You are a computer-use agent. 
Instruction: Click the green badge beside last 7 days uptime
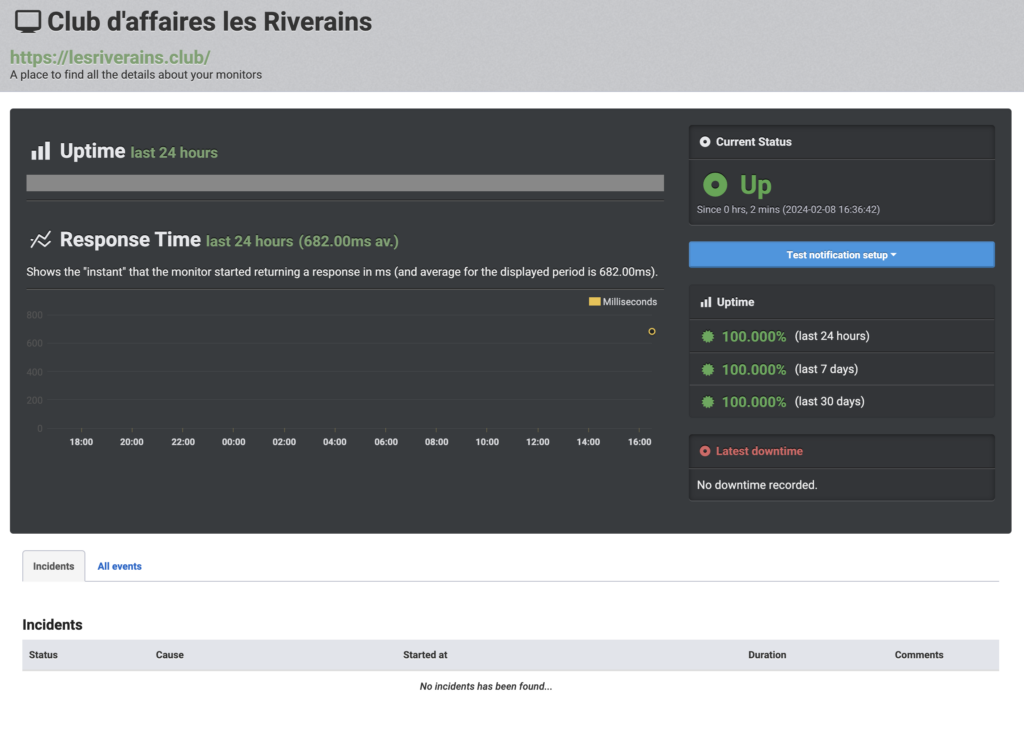pos(708,369)
